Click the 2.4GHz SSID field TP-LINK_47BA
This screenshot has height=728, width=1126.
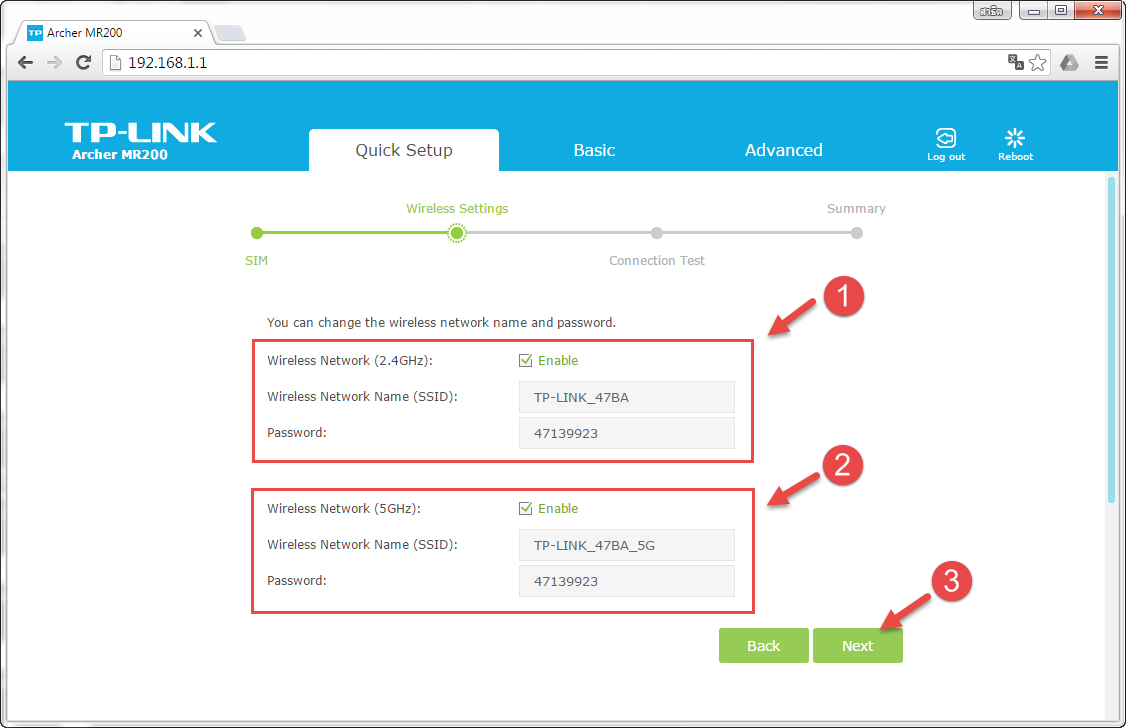pos(627,397)
